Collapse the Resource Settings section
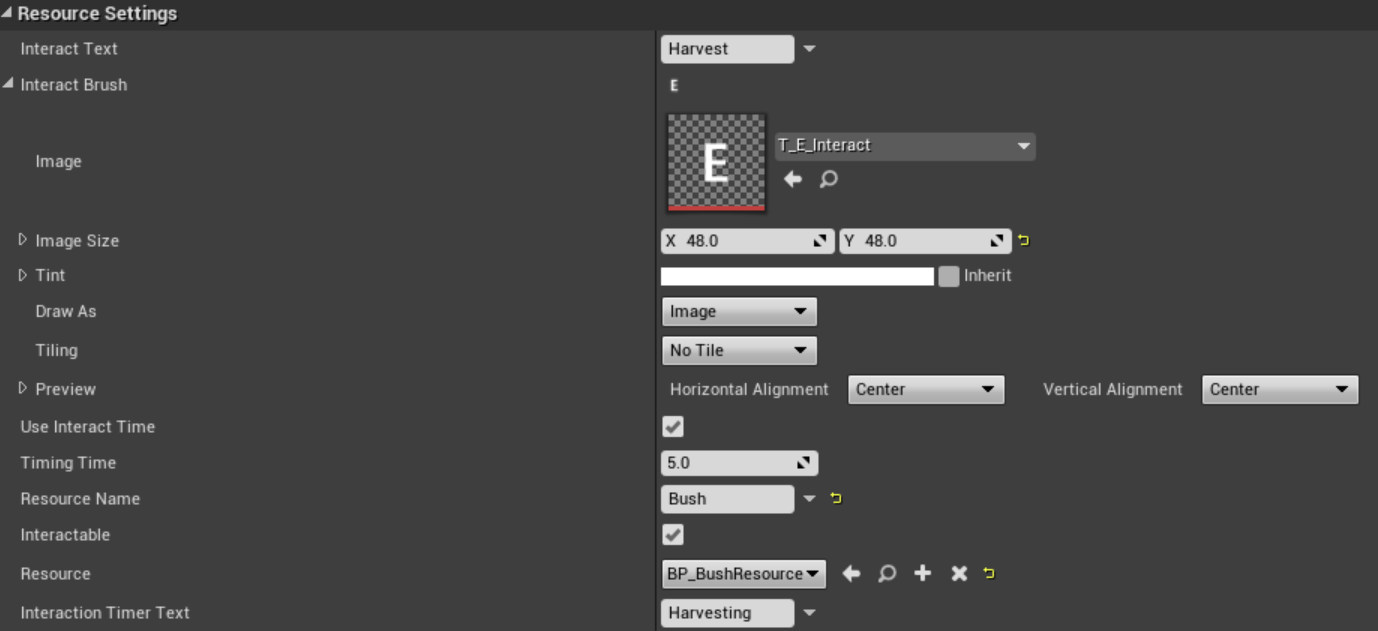Viewport: 1378px width, 631px height. click(x=8, y=14)
